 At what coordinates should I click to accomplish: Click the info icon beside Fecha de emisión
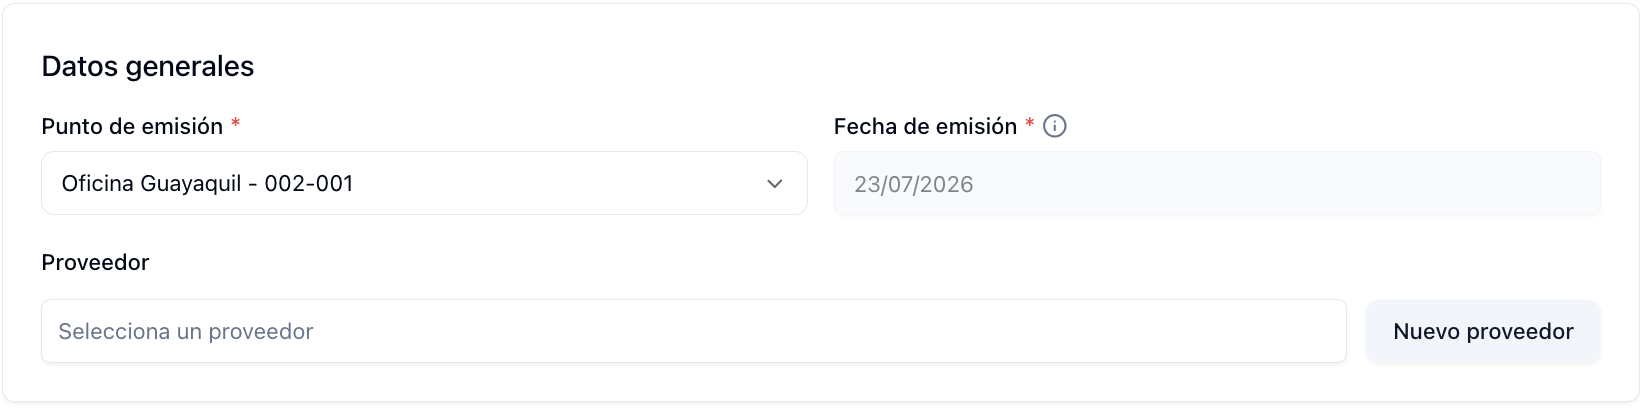tap(1055, 126)
